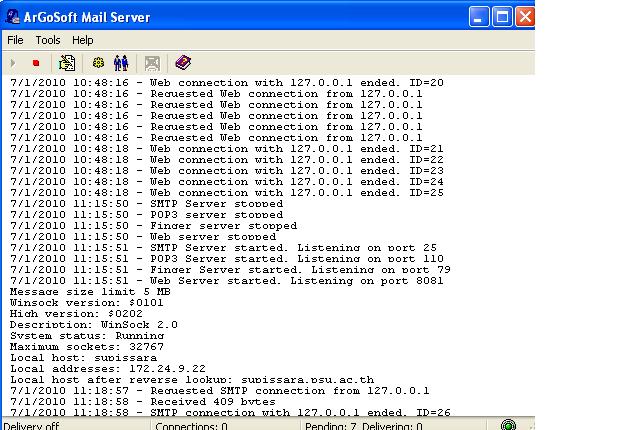Viewport: 640px width, 430px height.
Task: Select log line ending 'ID=23'
Action: 227,171
